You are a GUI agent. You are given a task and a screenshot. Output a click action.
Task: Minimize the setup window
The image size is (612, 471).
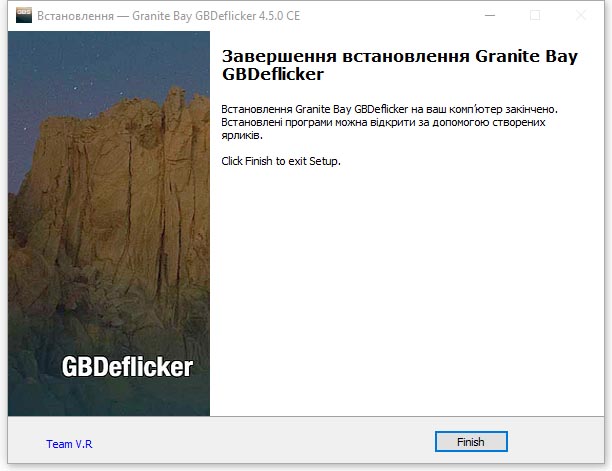point(490,16)
